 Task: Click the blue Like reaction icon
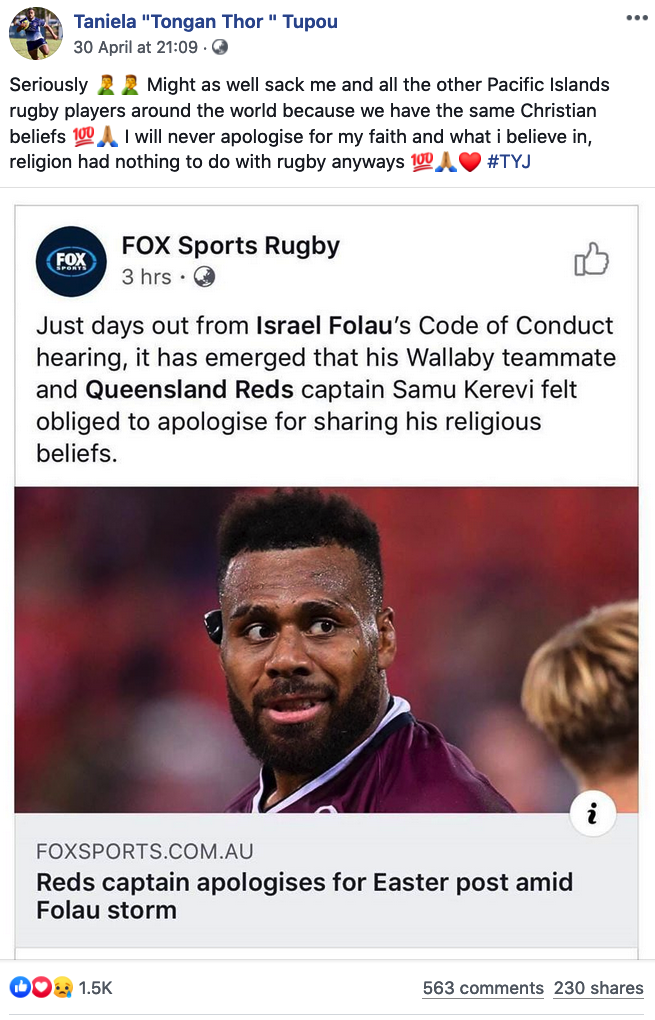pos(20,987)
